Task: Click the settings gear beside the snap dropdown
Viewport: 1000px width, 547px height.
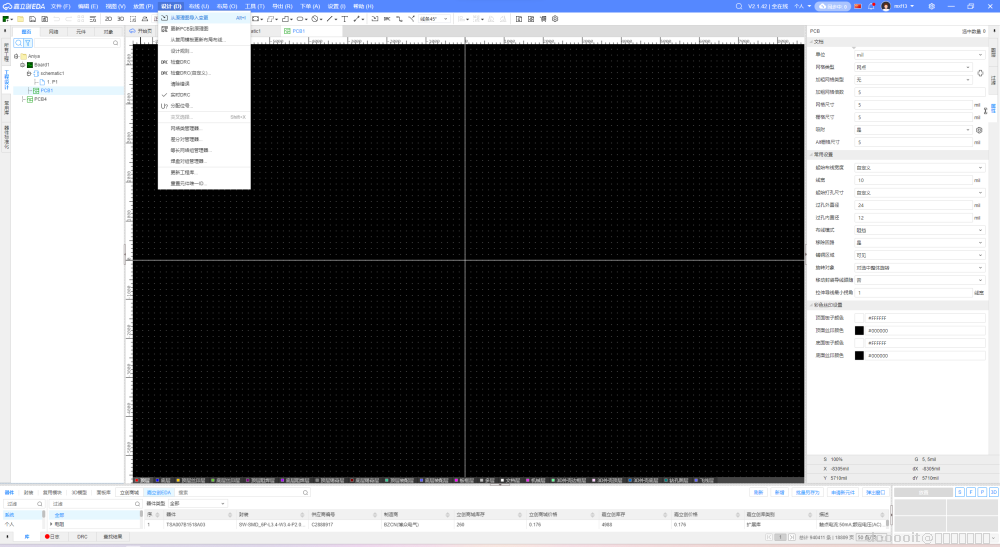Action: pos(979,130)
